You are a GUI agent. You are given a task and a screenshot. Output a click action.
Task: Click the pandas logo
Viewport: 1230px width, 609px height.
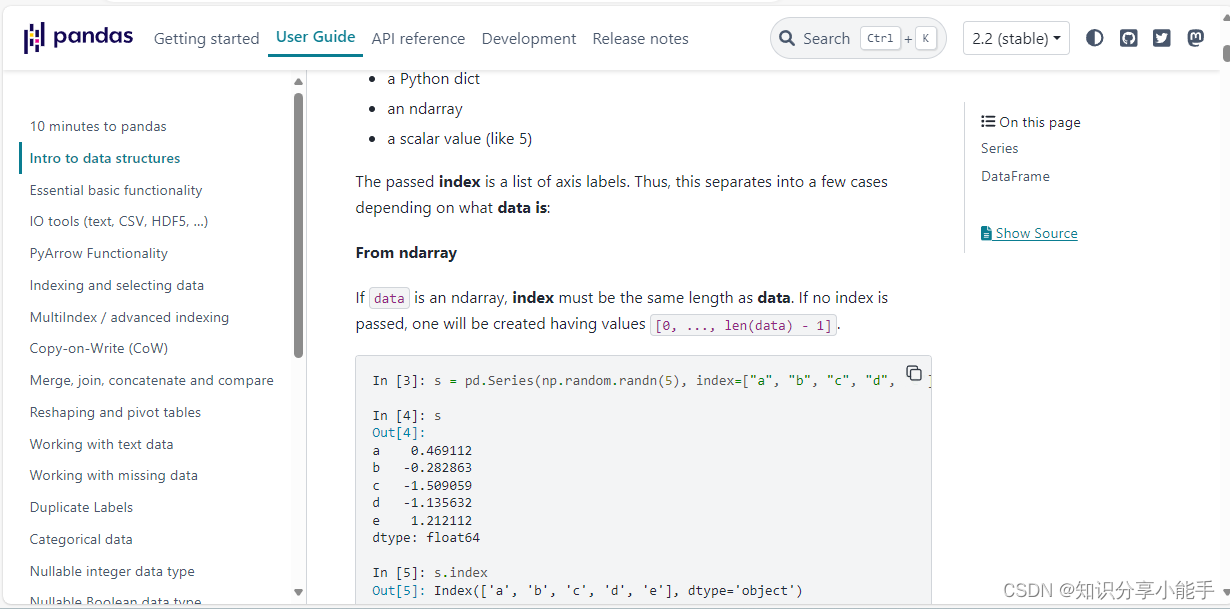click(78, 38)
